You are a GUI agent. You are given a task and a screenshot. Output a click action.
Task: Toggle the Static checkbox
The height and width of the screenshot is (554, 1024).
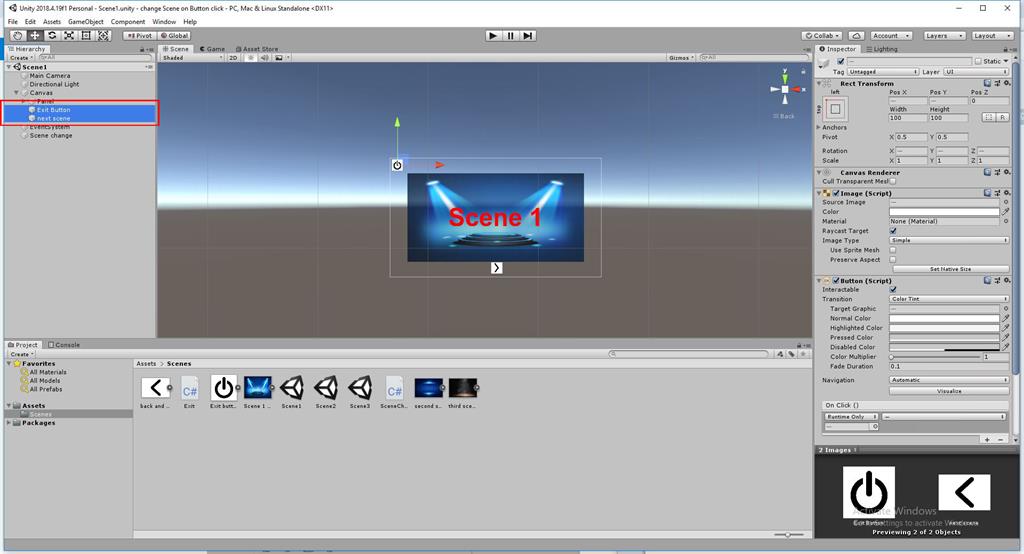click(x=978, y=61)
